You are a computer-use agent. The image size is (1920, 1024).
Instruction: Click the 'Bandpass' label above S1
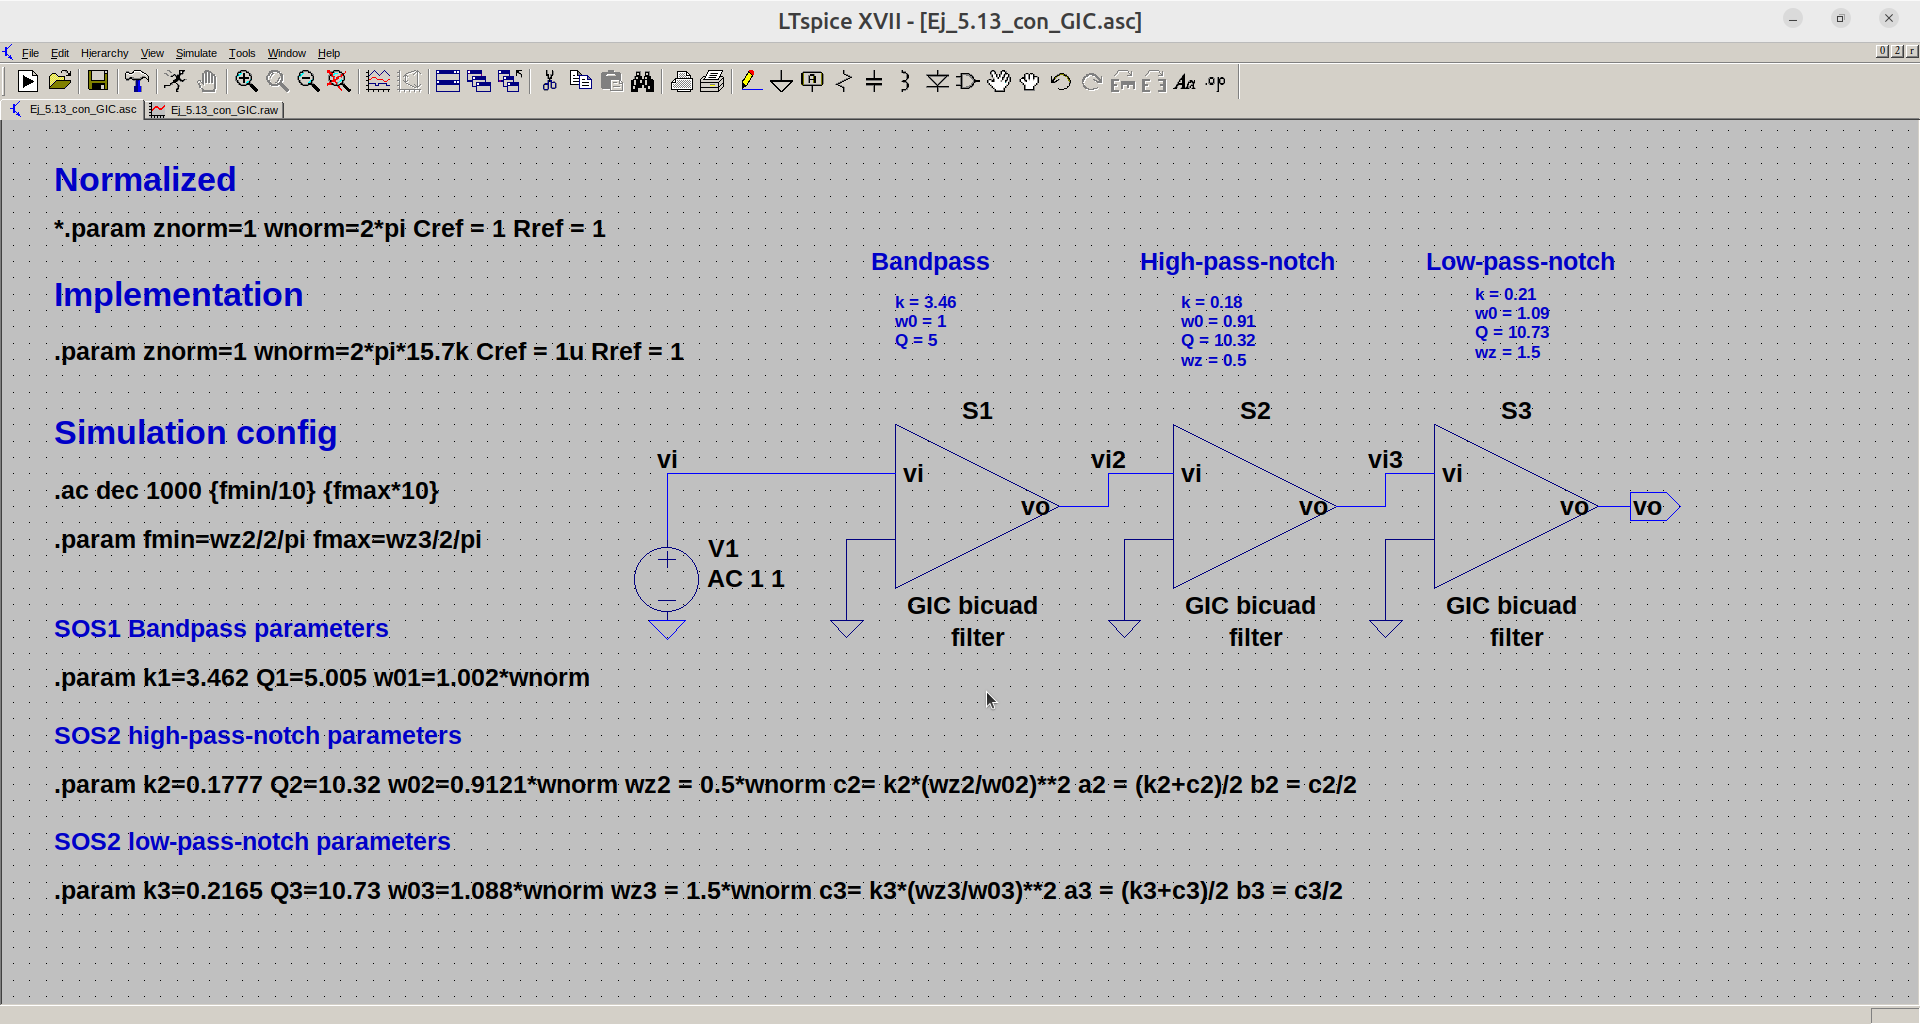coord(930,262)
